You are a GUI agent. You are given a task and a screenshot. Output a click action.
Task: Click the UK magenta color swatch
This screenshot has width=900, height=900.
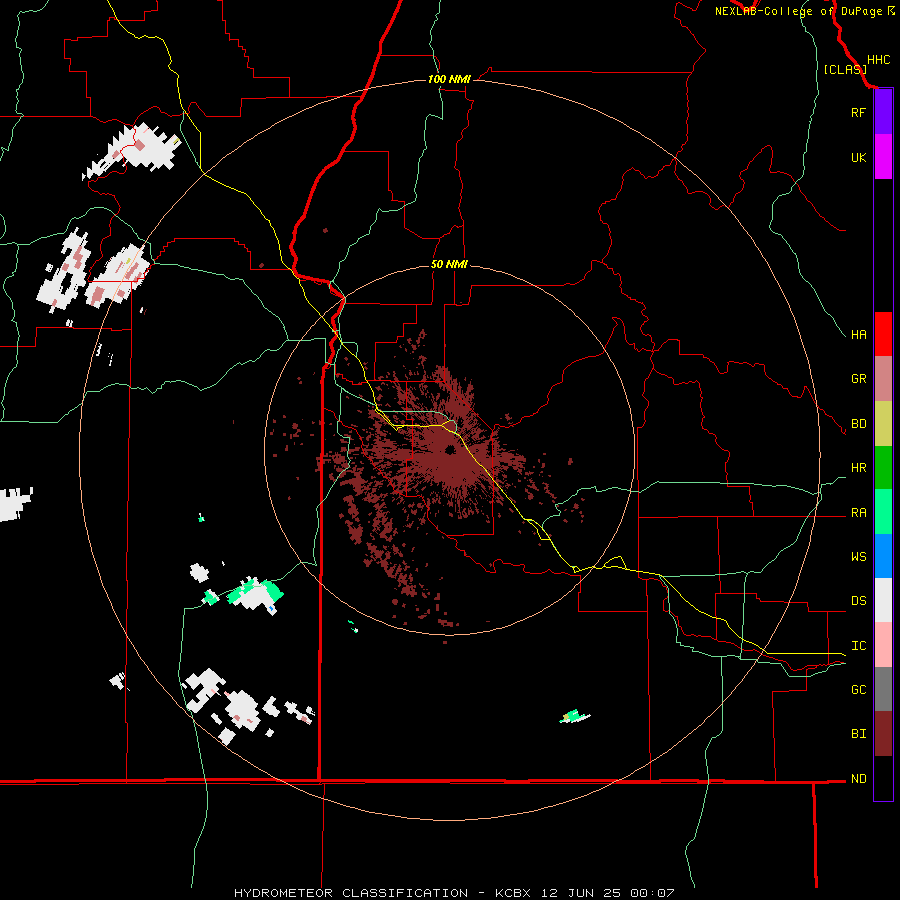pos(883,157)
